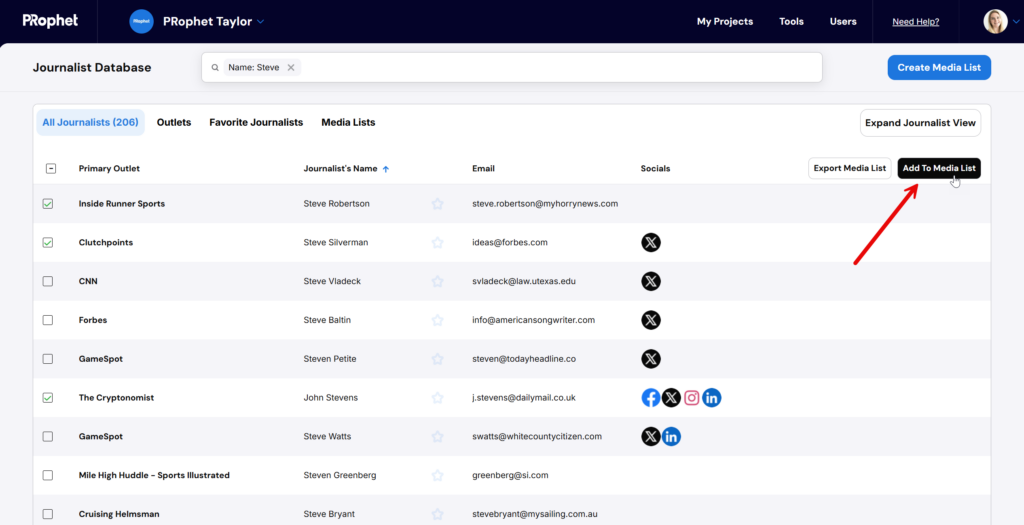
Task: Click The Cryptonomist outlet name
Action: pos(116,398)
